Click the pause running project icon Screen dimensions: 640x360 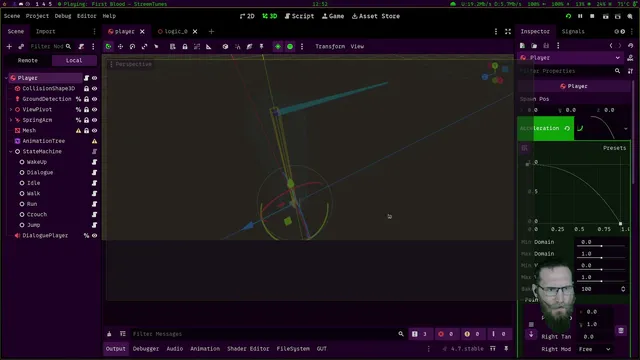[x=580, y=16]
